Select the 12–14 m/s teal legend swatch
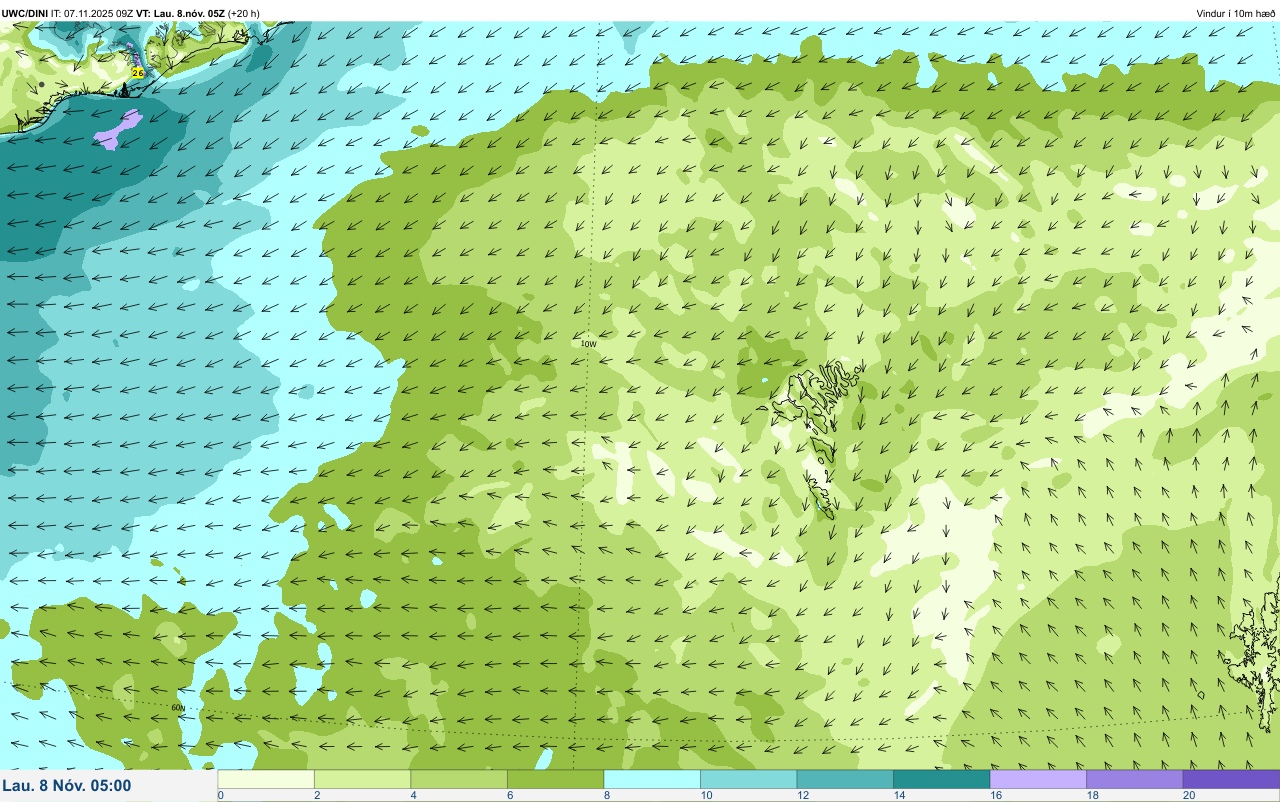 (x=845, y=779)
